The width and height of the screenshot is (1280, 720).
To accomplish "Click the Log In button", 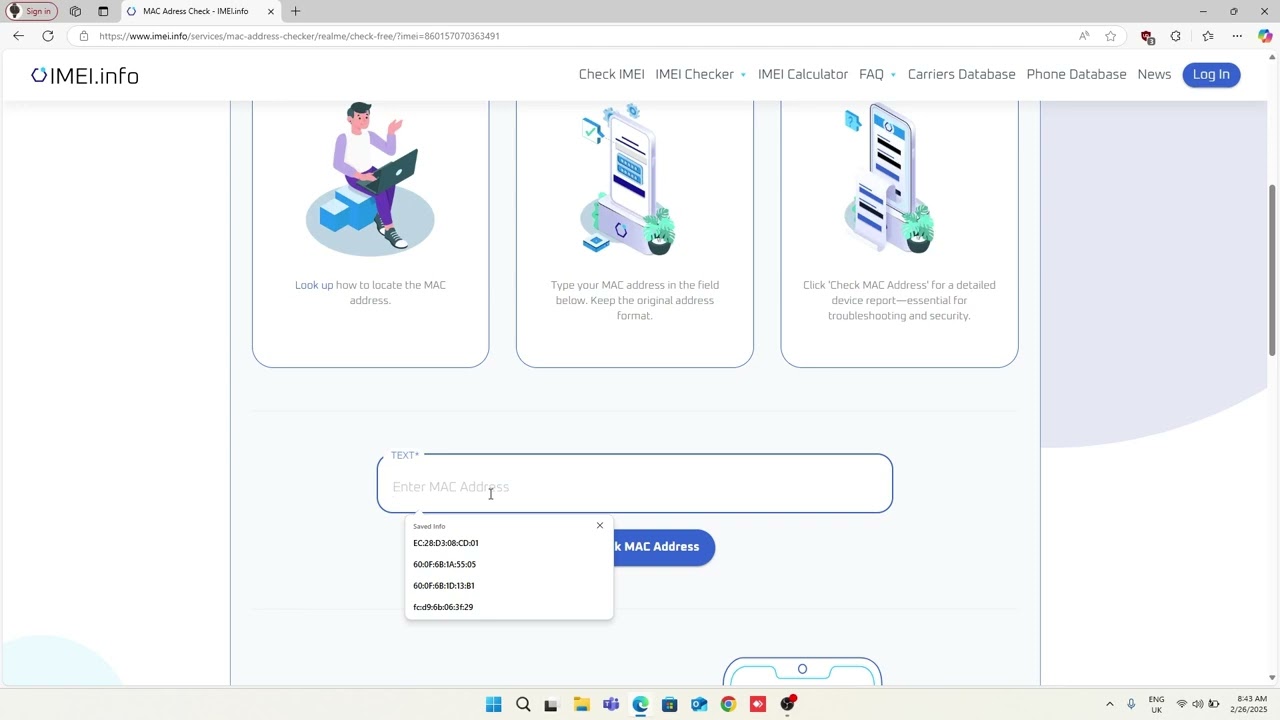I will 1211,74.
